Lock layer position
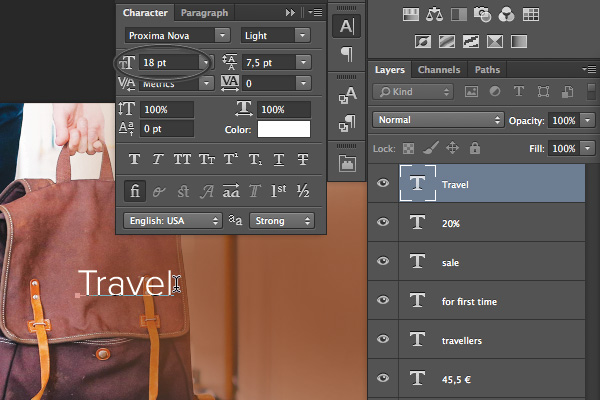Viewport: 600px width, 400px height. (x=452, y=148)
